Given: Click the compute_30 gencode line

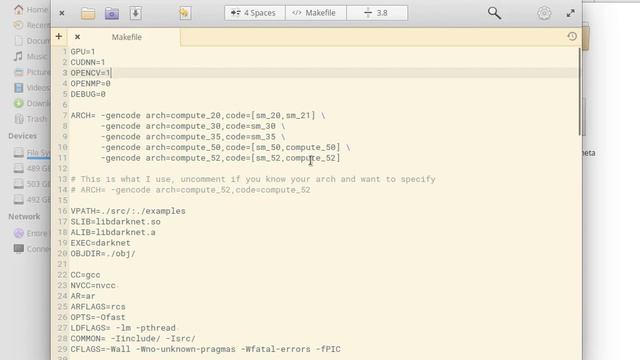Looking at the screenshot, I should (x=193, y=126).
